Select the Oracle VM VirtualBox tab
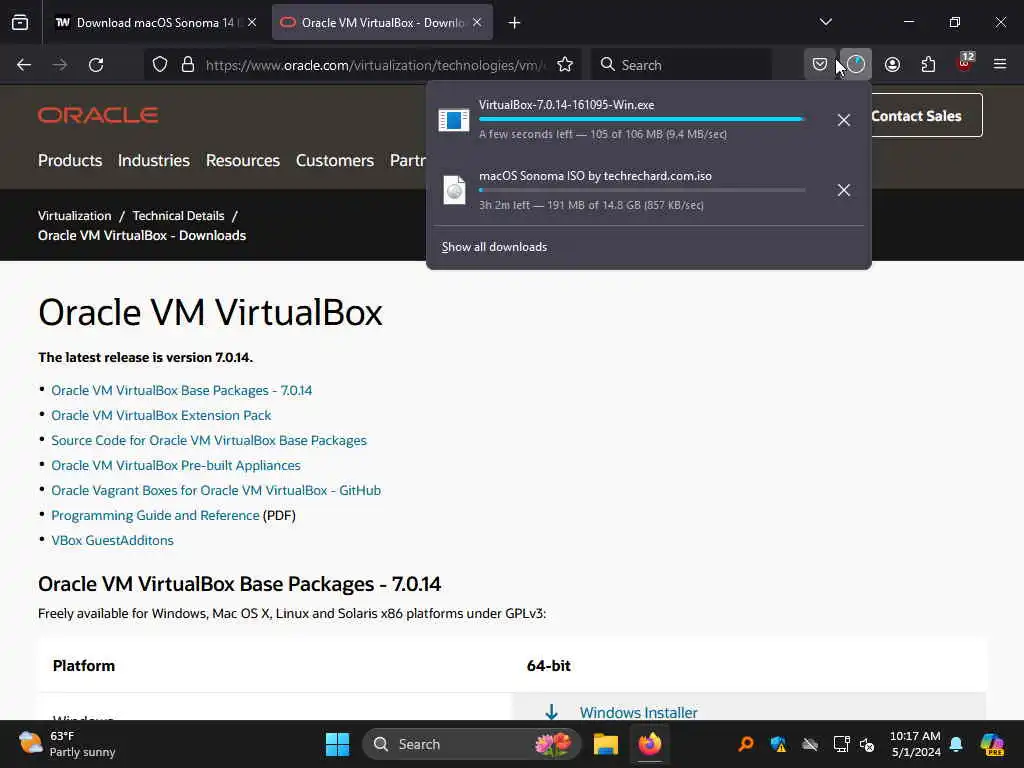 pos(382,23)
